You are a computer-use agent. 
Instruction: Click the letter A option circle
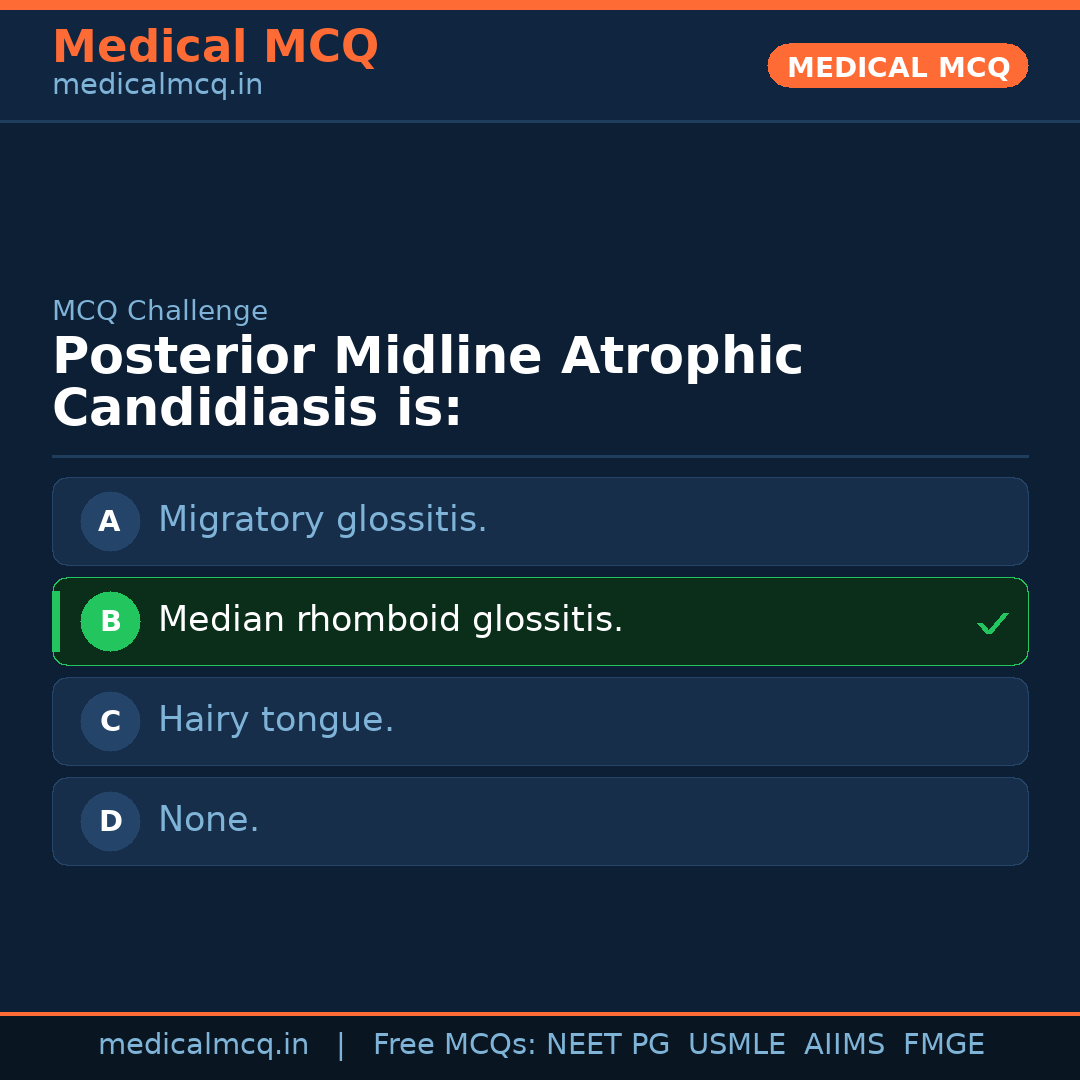tap(110, 521)
